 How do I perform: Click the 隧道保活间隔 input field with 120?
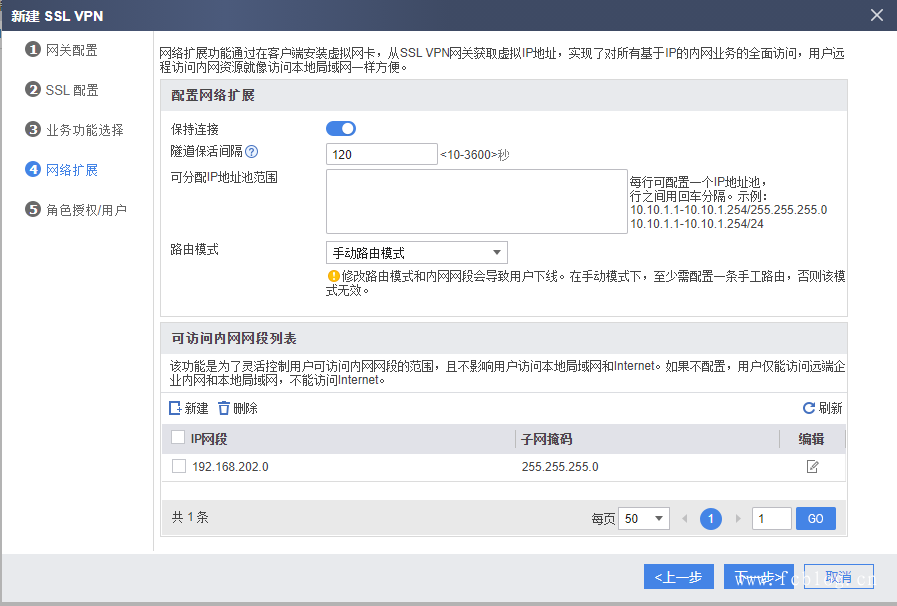[x=382, y=155]
